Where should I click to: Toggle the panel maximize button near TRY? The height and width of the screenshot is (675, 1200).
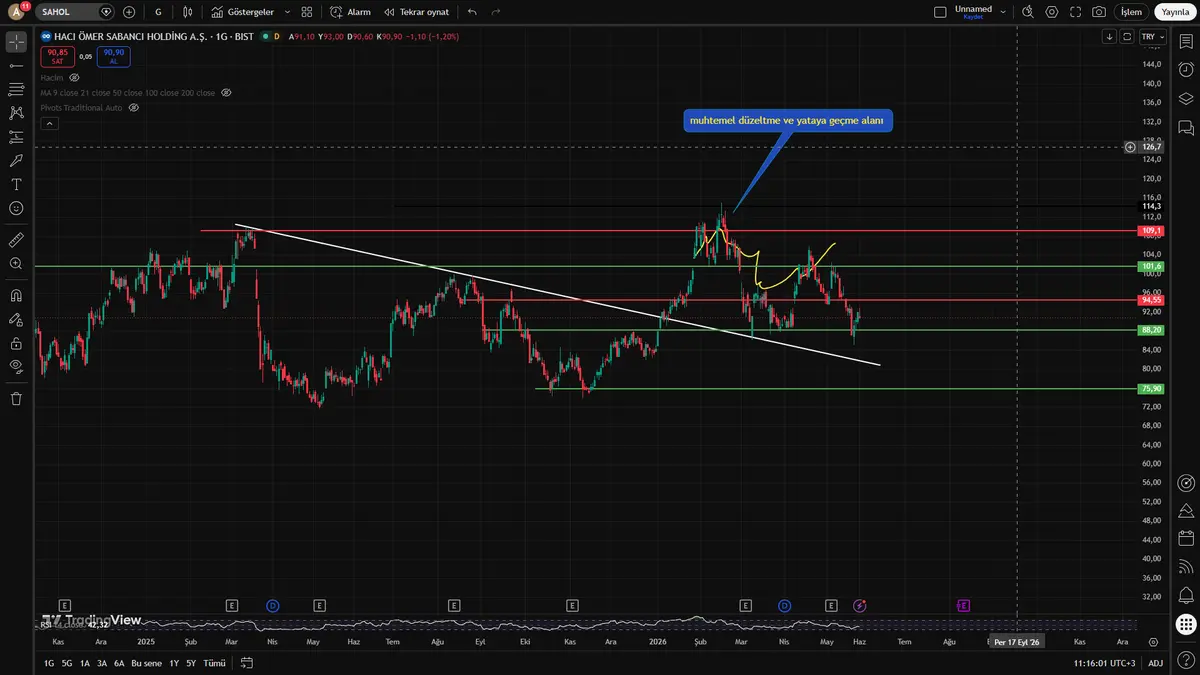click(1127, 37)
